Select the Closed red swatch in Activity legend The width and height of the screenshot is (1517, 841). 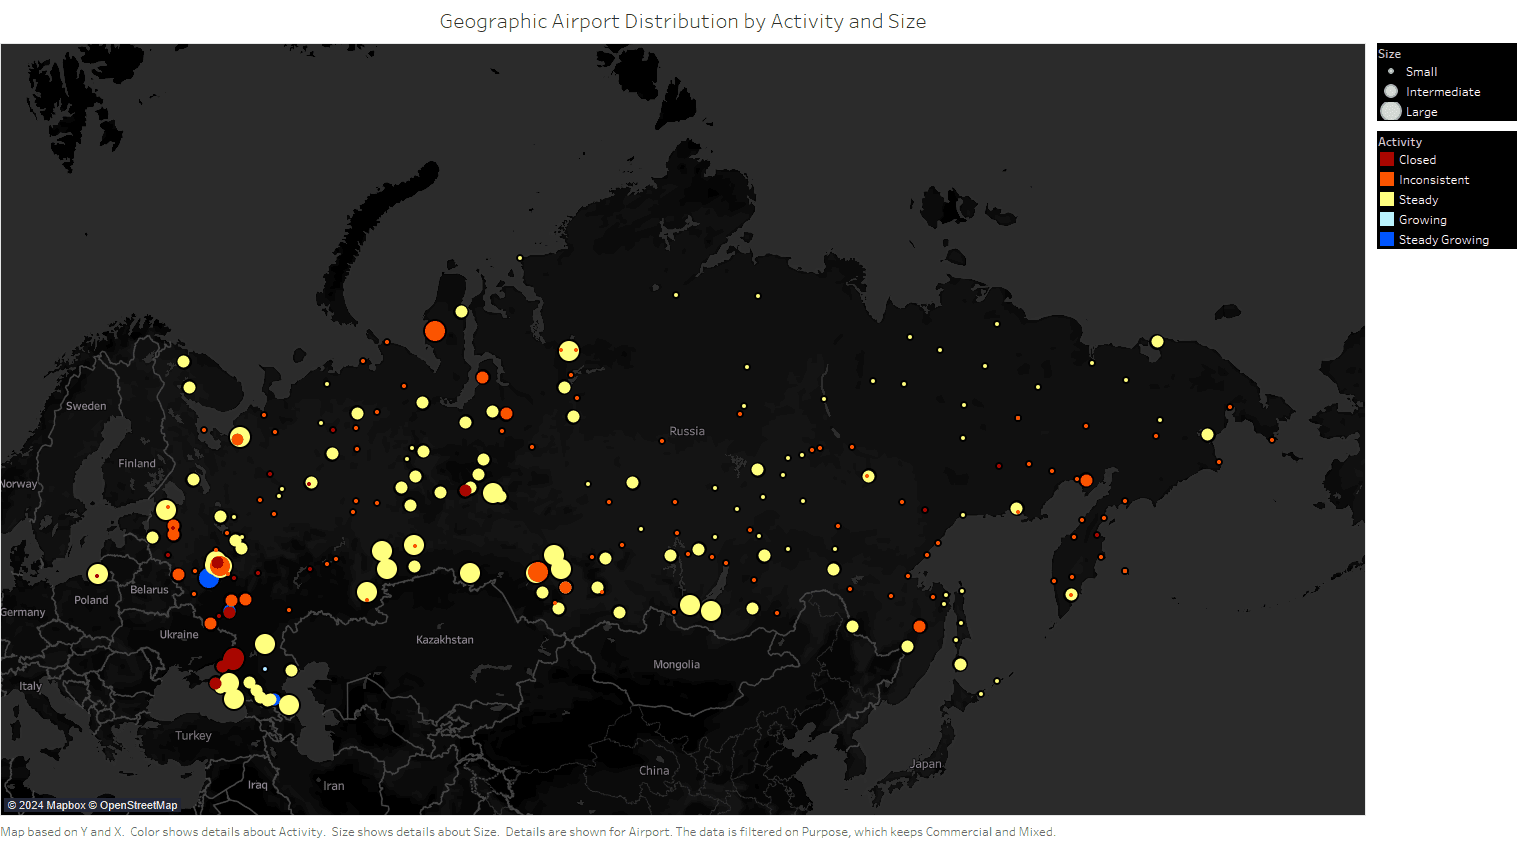coord(1386,159)
